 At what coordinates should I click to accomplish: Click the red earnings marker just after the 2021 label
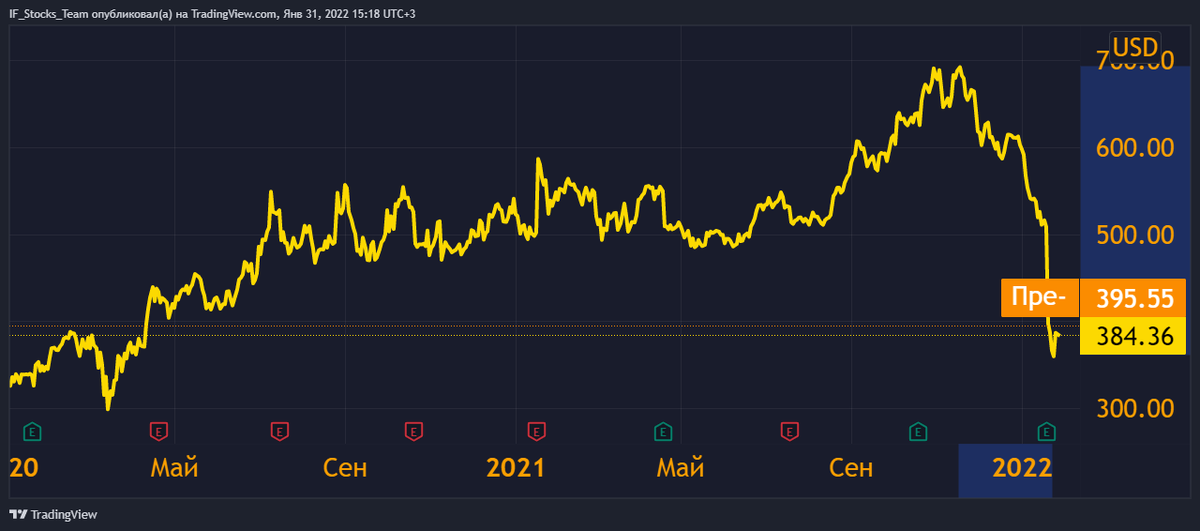[x=535, y=431]
